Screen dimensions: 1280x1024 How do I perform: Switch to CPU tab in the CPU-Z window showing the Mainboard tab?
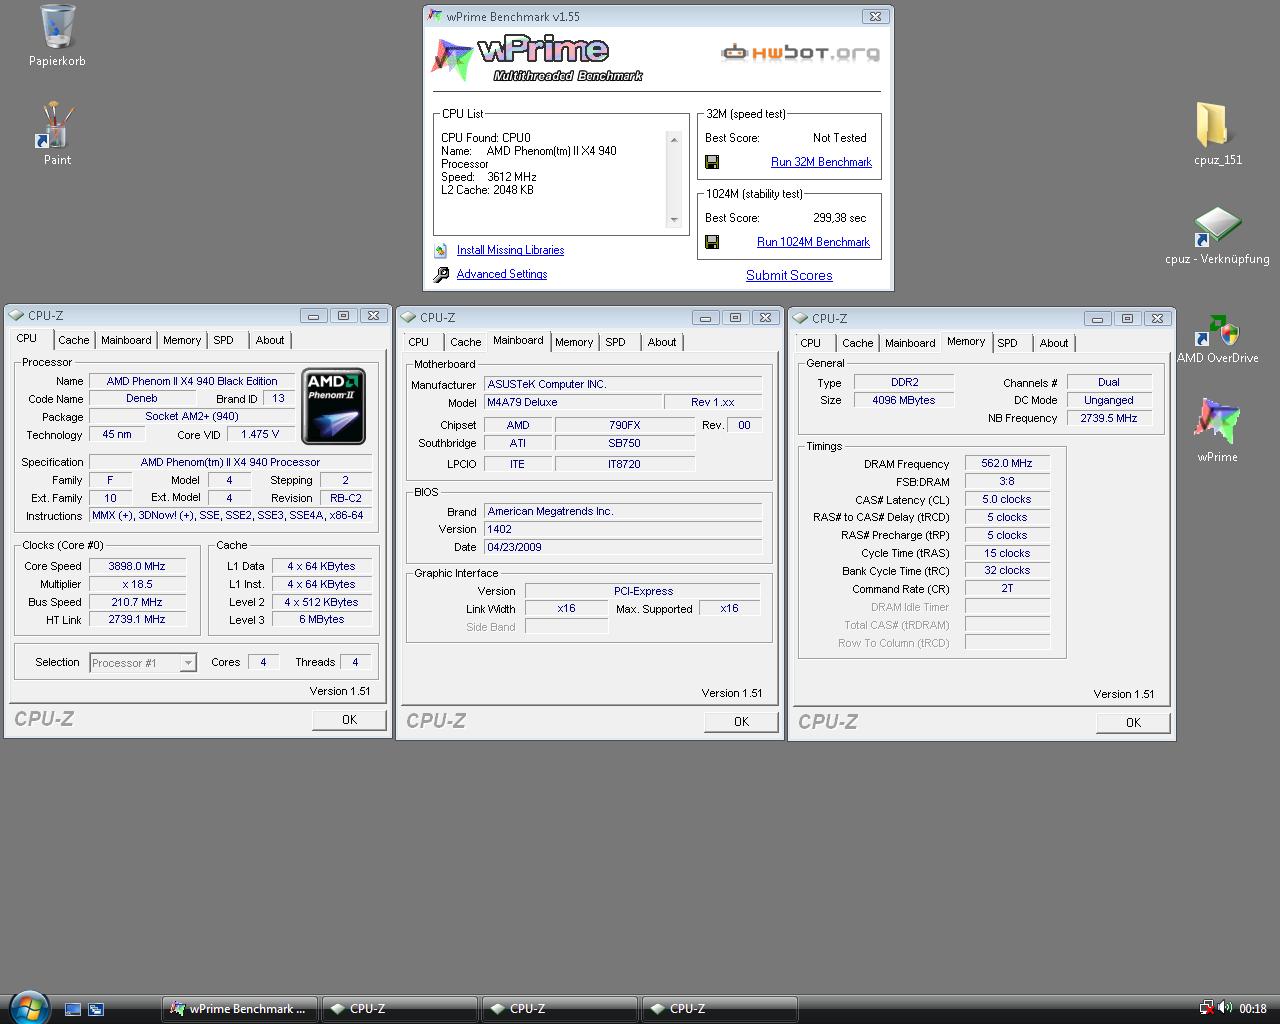click(x=418, y=342)
